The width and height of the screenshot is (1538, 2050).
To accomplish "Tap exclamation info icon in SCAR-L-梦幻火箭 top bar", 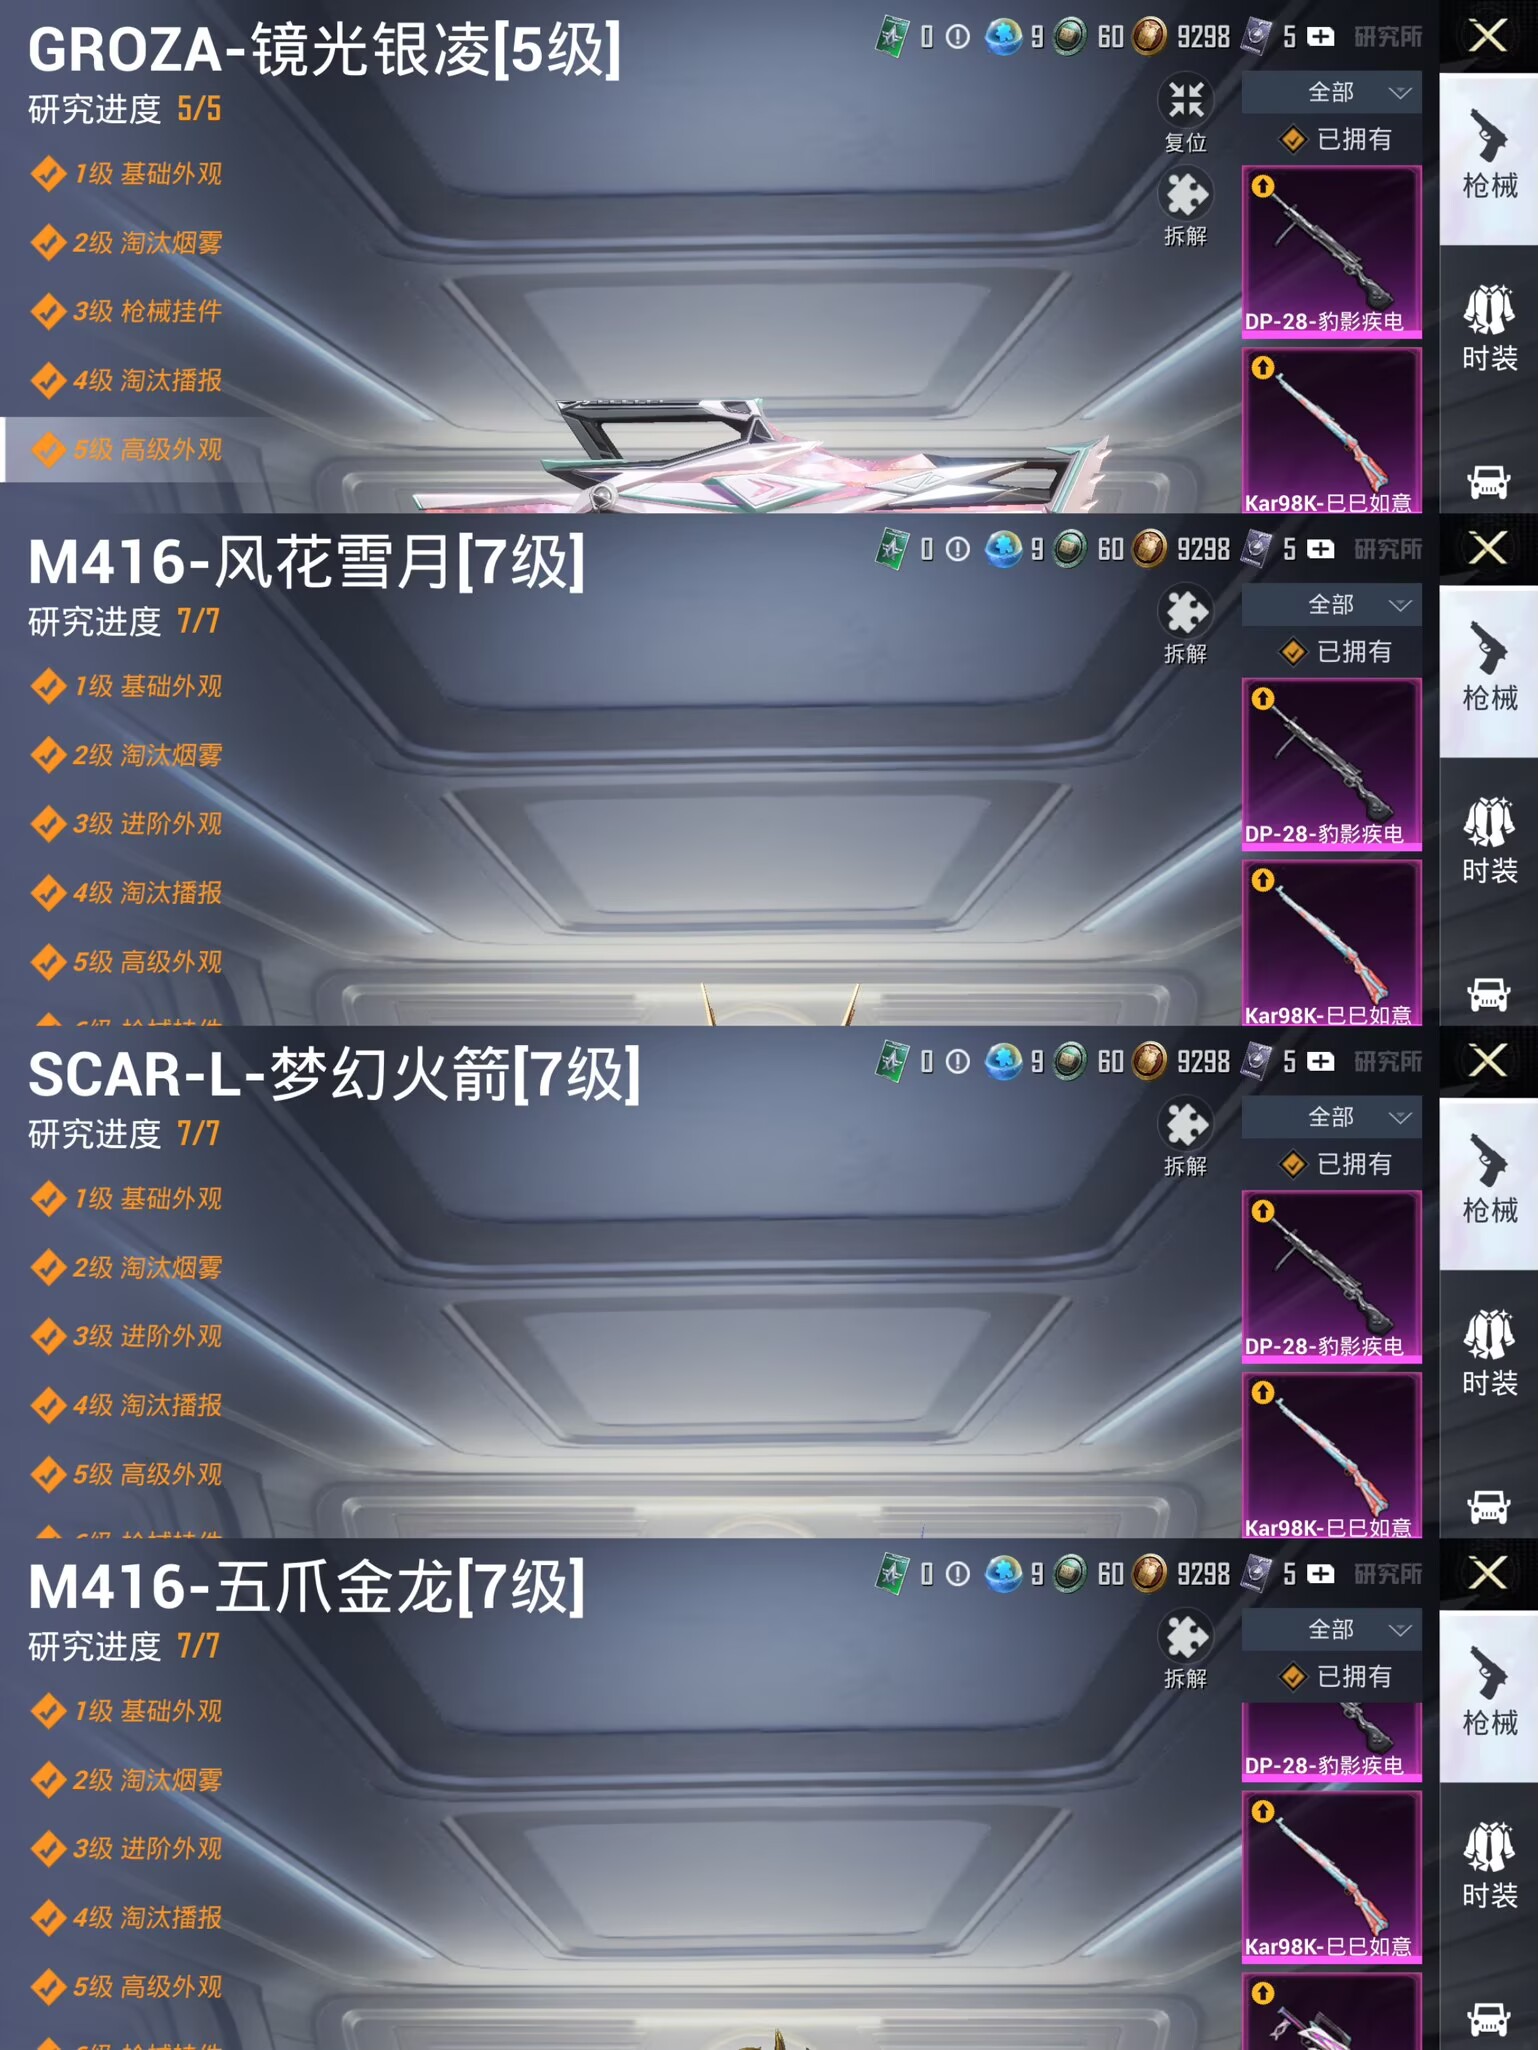I will click(957, 1062).
